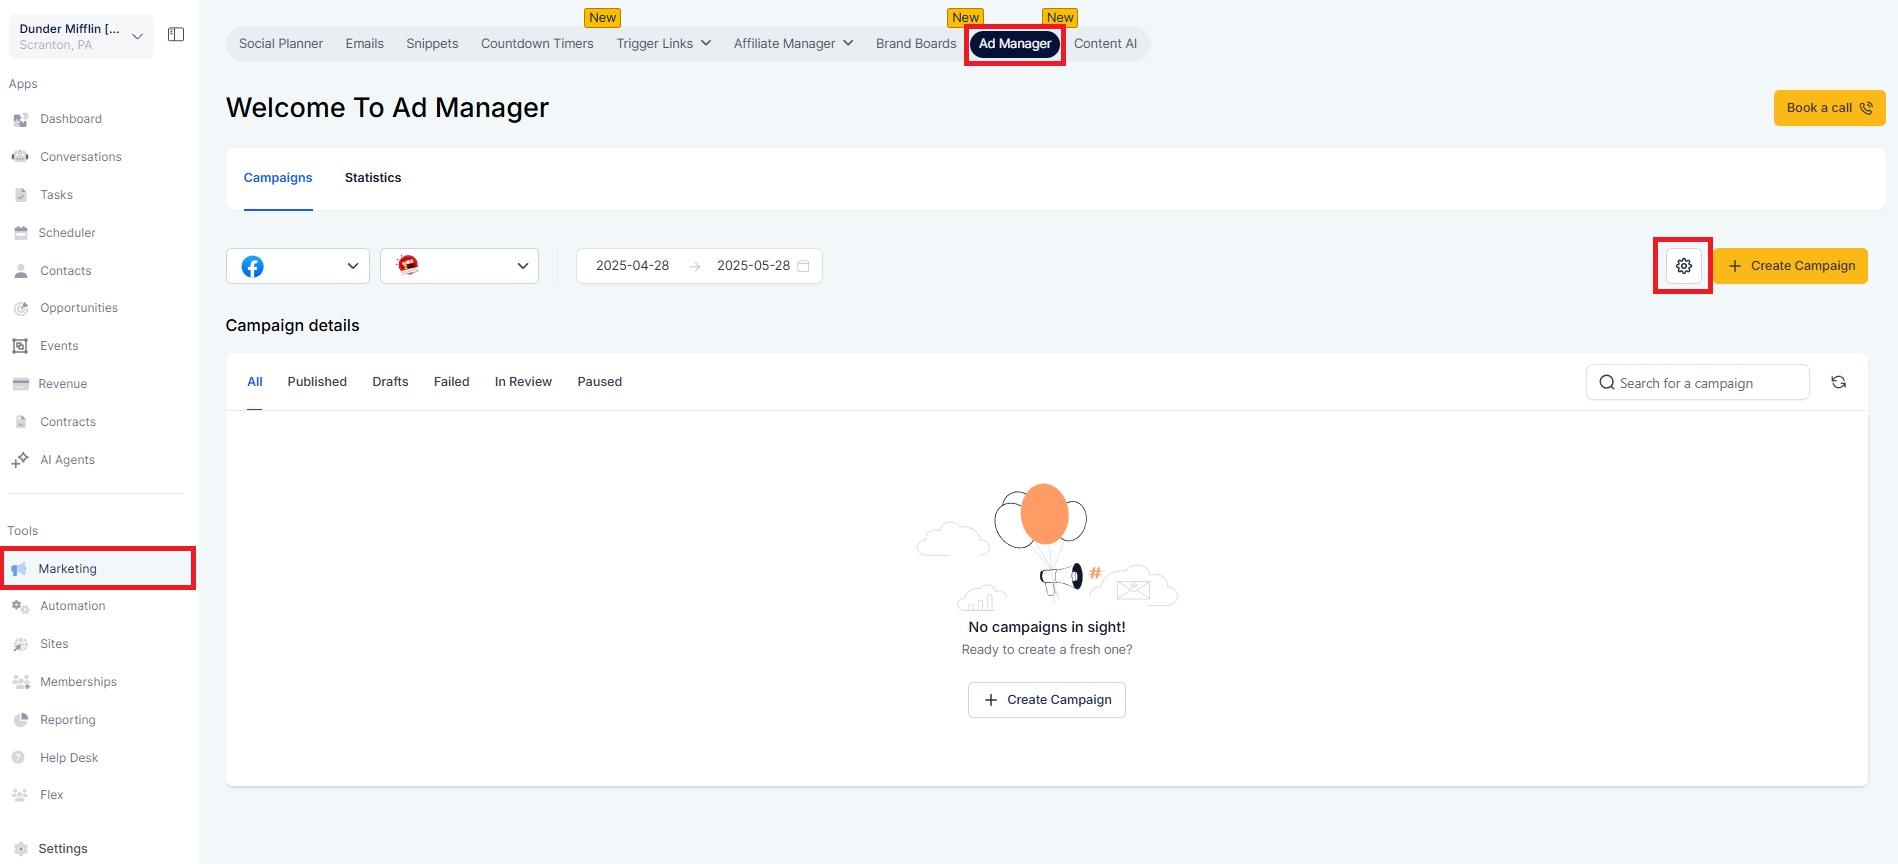The height and width of the screenshot is (864, 1898).
Task: Open Scheduler calendar icon in sidebar
Action: (x=20, y=233)
